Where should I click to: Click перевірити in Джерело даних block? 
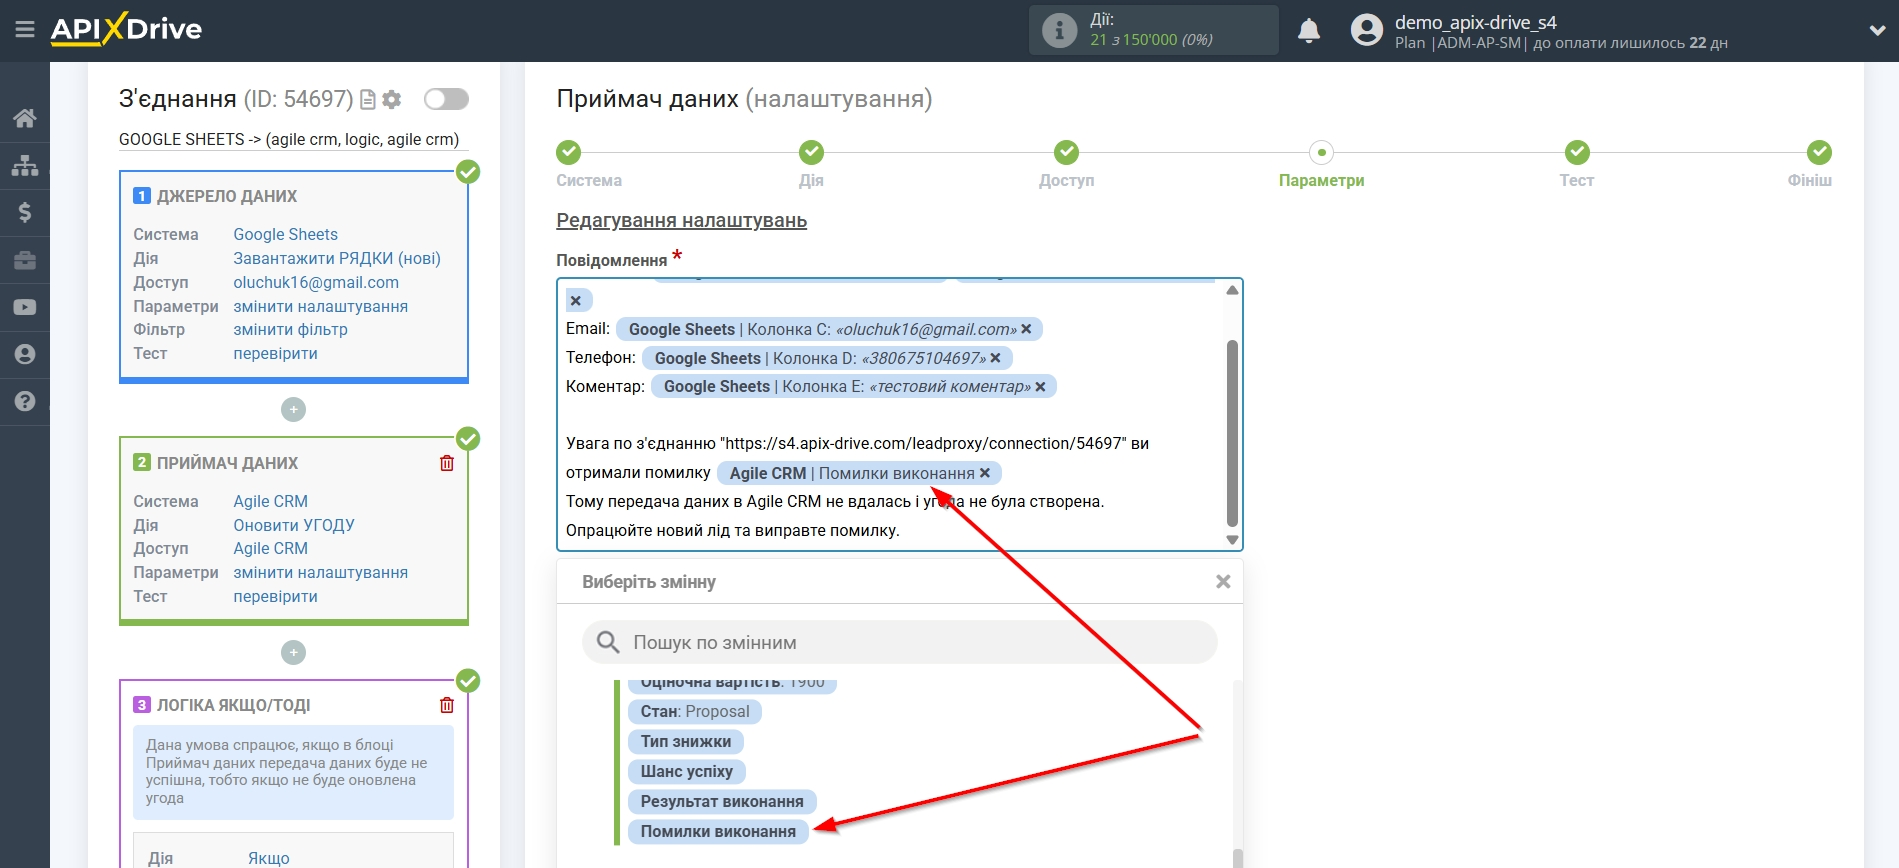point(275,353)
